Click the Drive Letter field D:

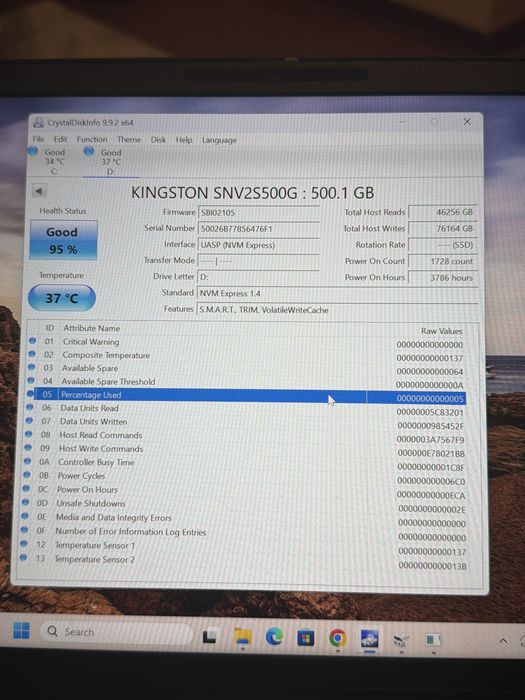(x=258, y=277)
